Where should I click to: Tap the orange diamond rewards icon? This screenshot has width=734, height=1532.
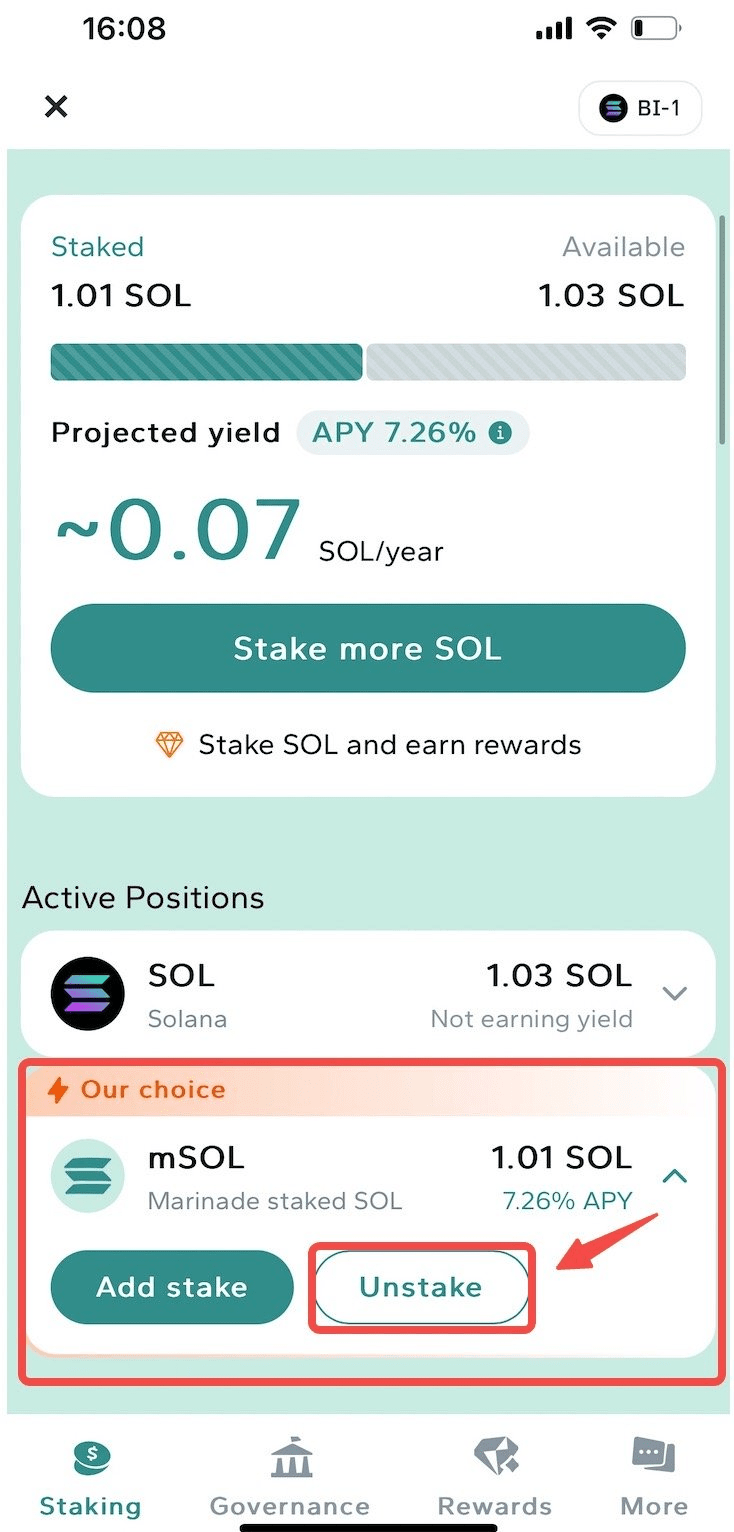tap(168, 745)
